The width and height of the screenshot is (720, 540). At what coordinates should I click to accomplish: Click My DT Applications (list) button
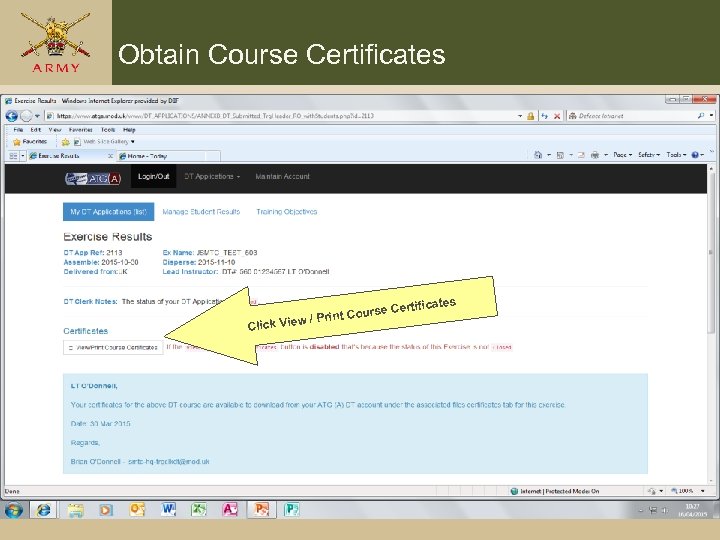pos(108,212)
